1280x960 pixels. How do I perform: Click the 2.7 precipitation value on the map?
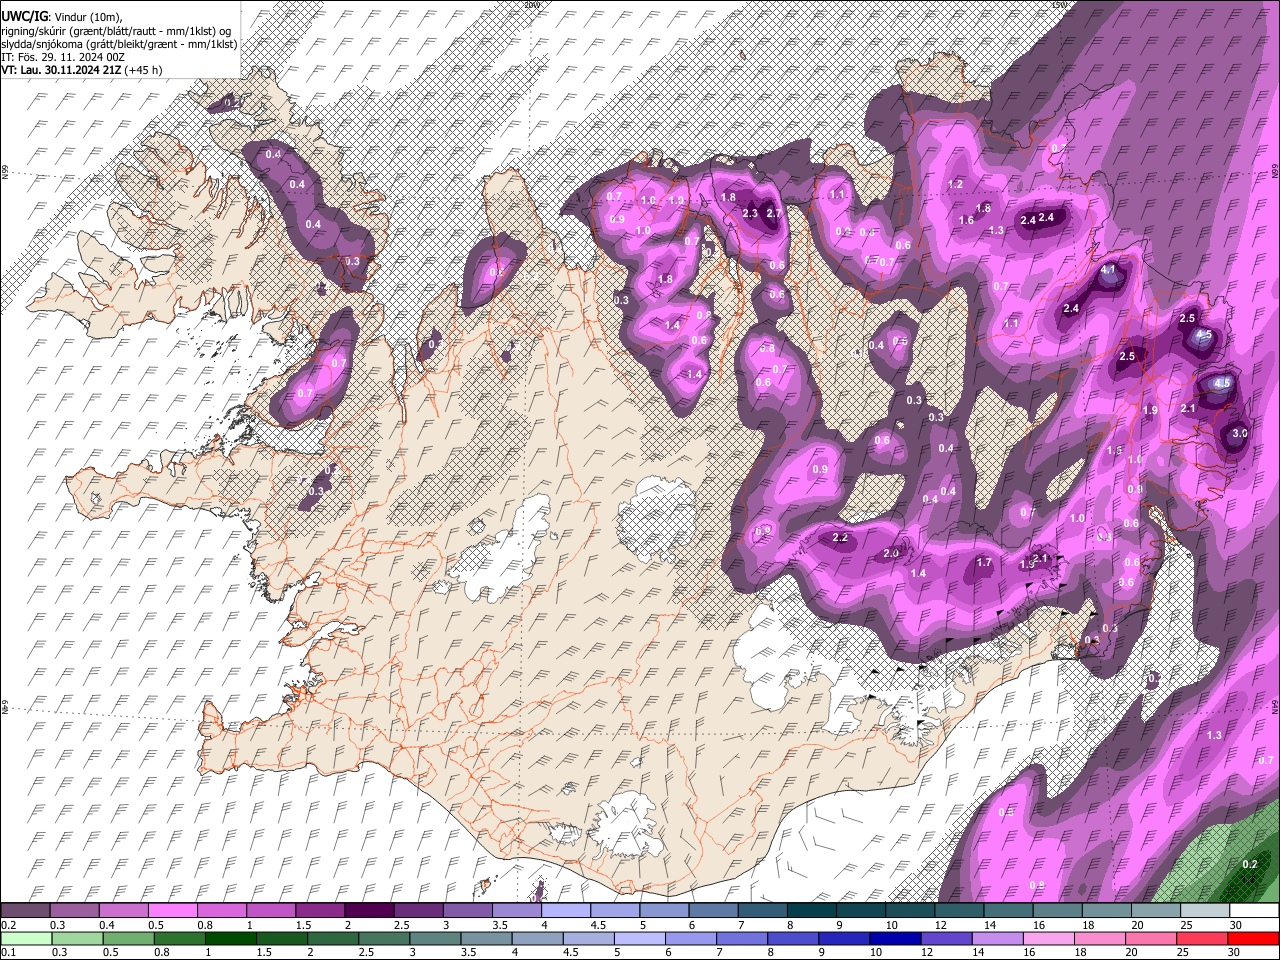pyautogui.click(x=773, y=213)
